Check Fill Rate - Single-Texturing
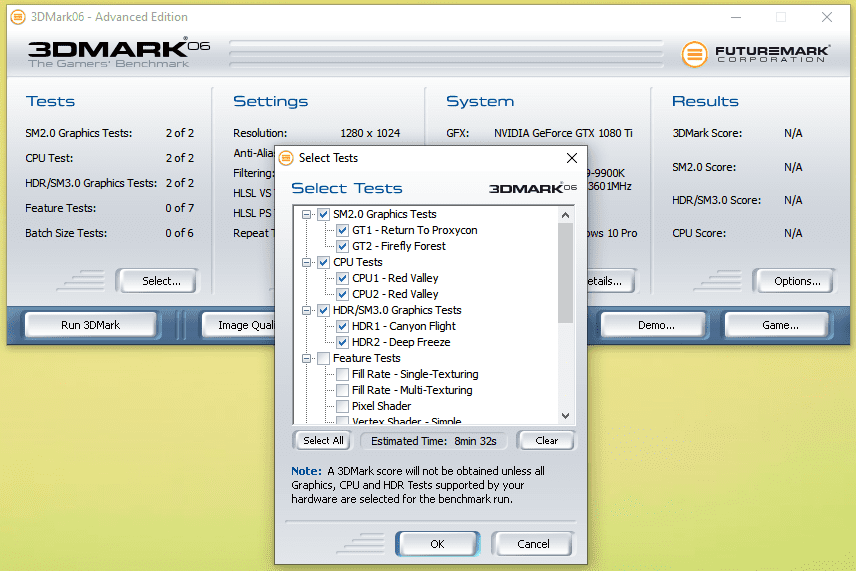This screenshot has height=571, width=856. coord(342,374)
